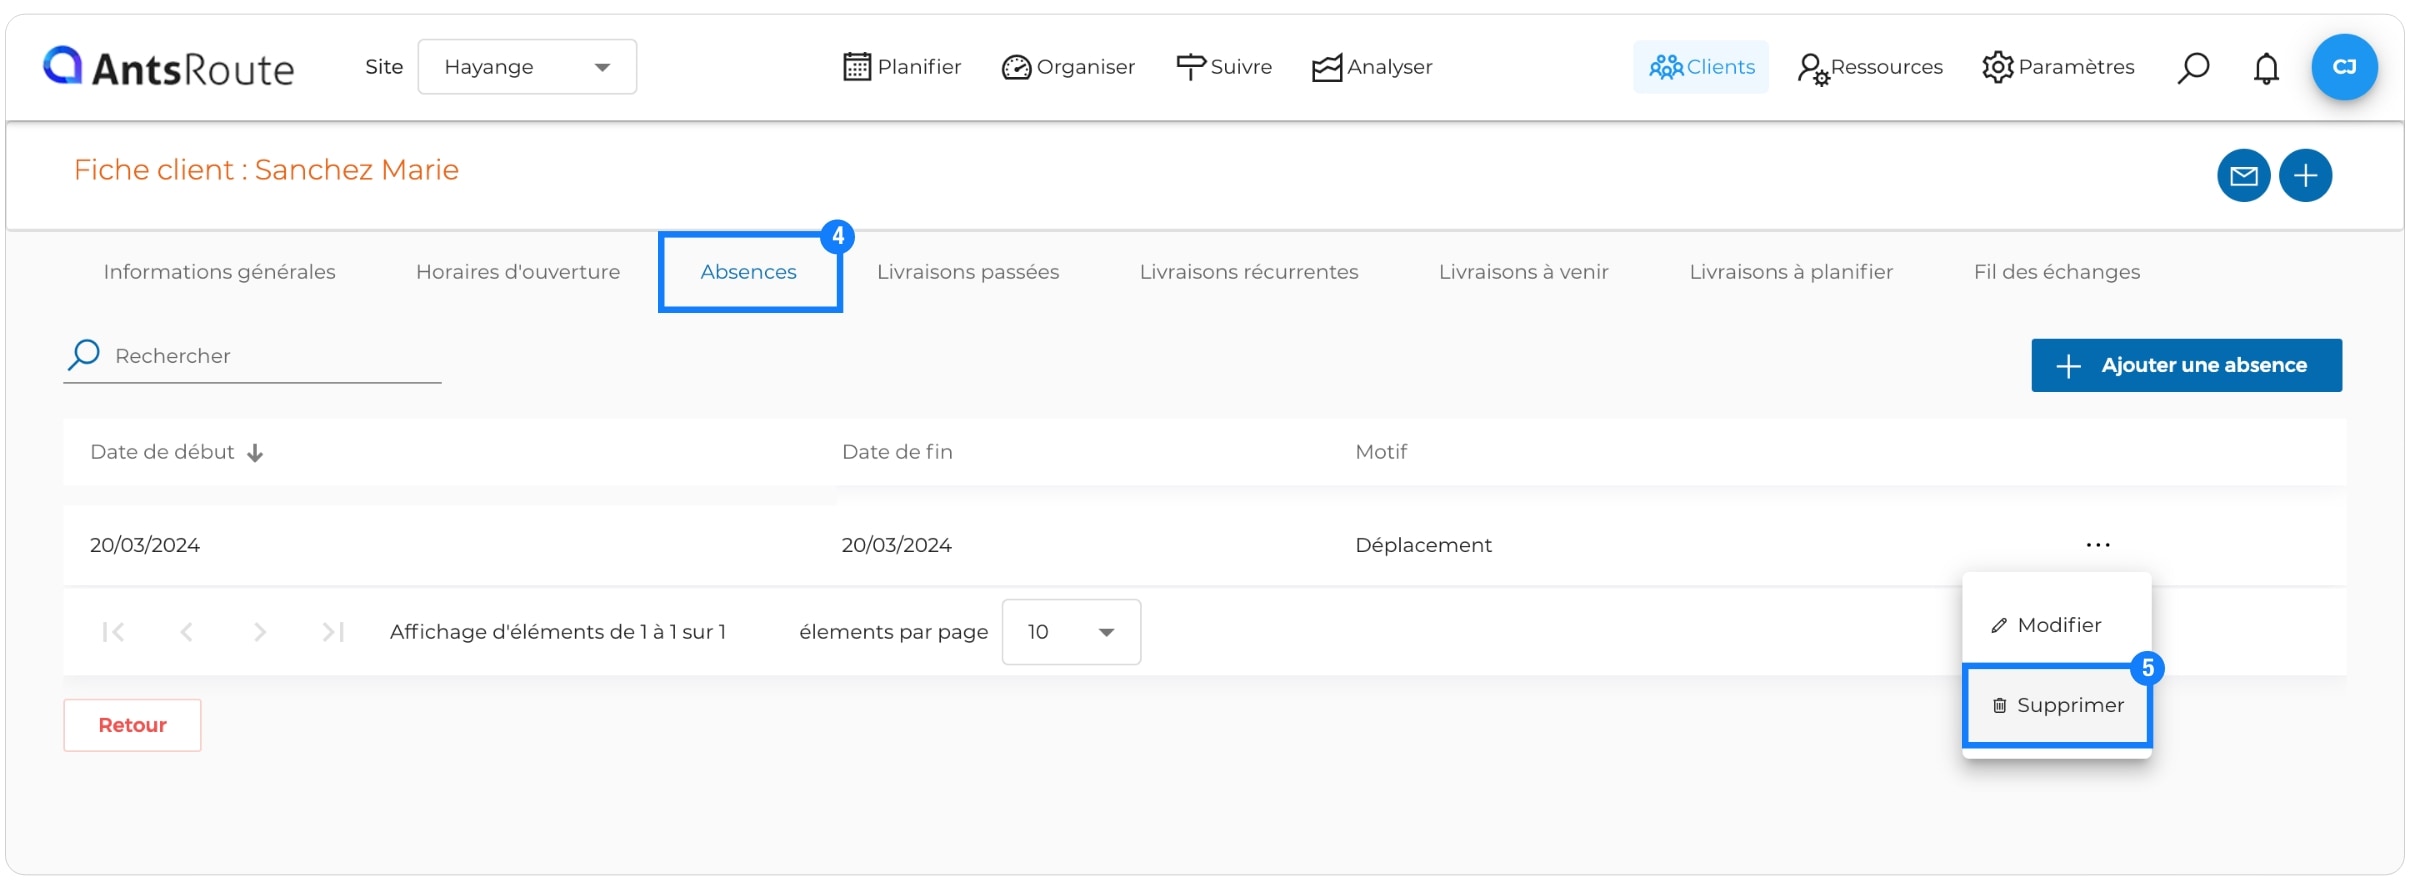Open the three-dot menu for the Déplacement row

pyautogui.click(x=2098, y=545)
